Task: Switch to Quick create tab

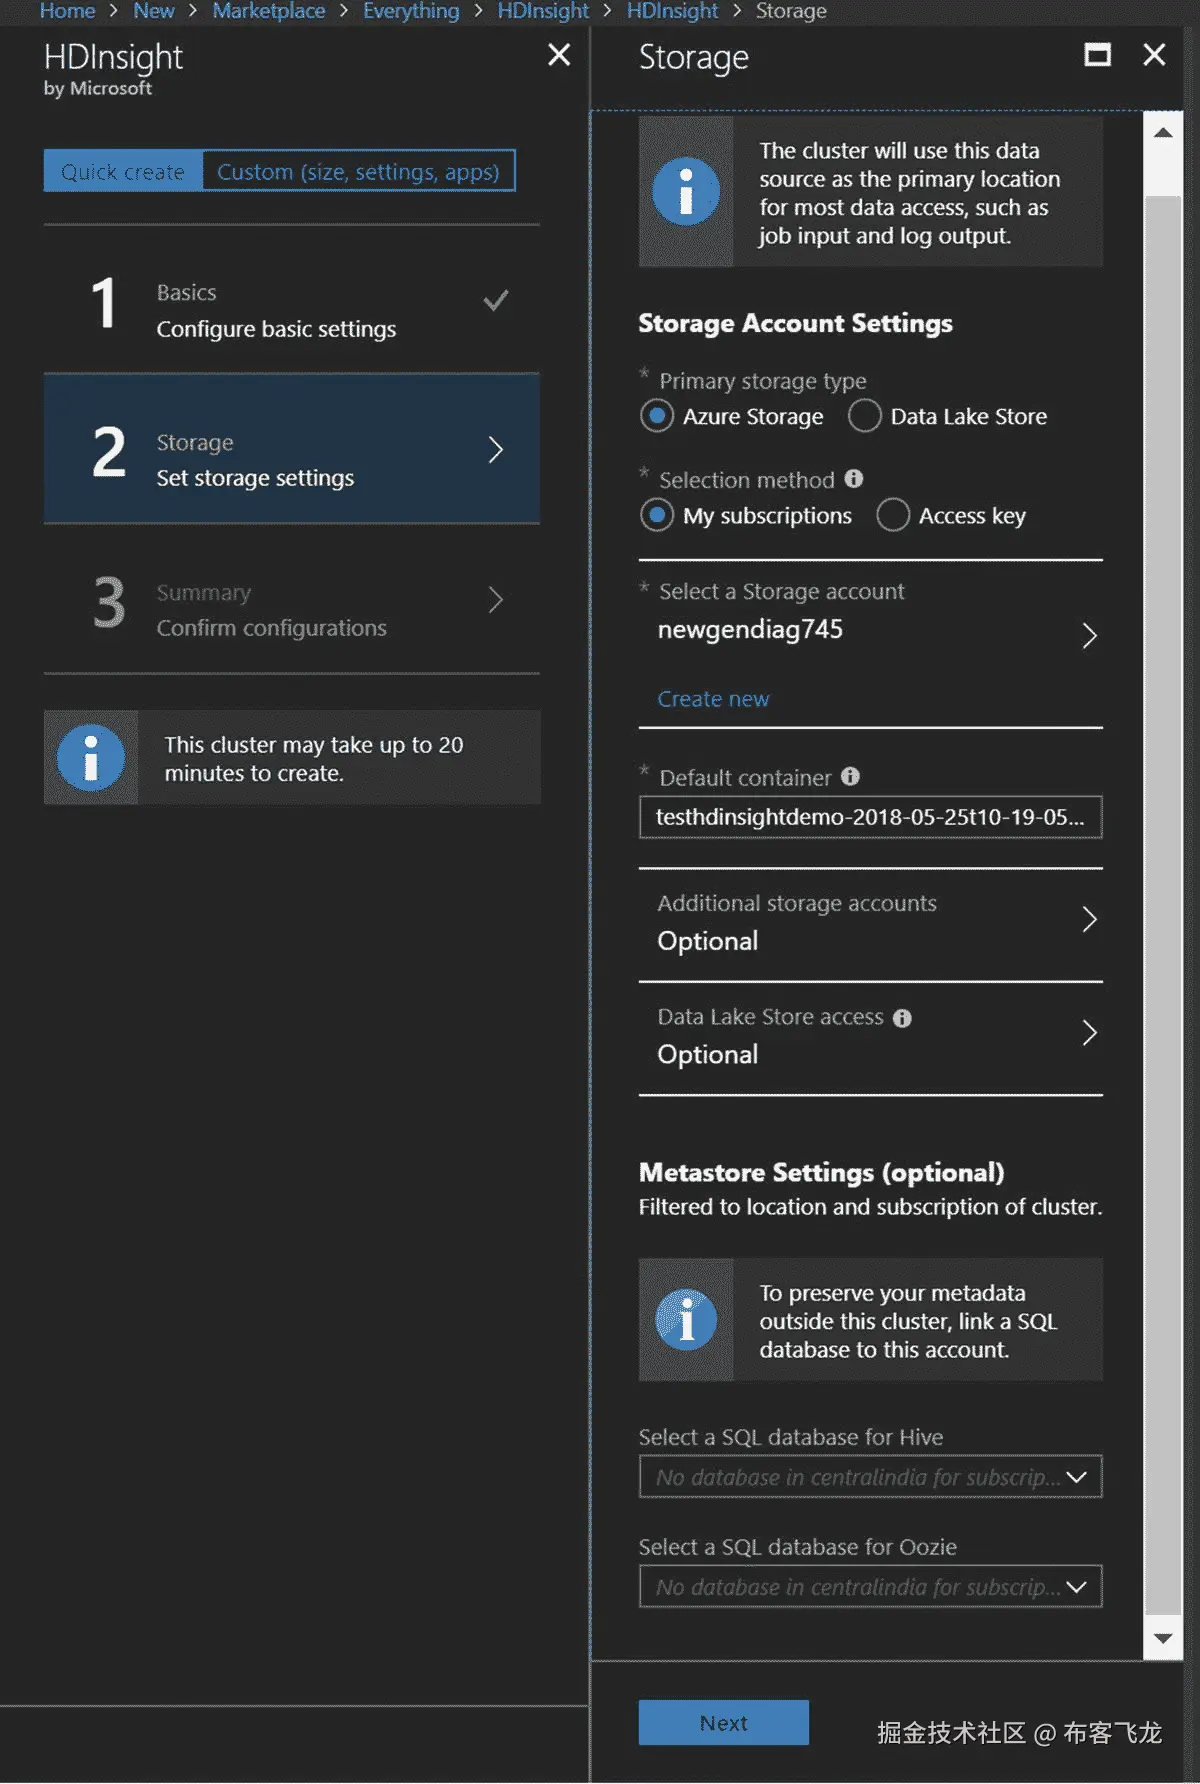Action: point(123,171)
